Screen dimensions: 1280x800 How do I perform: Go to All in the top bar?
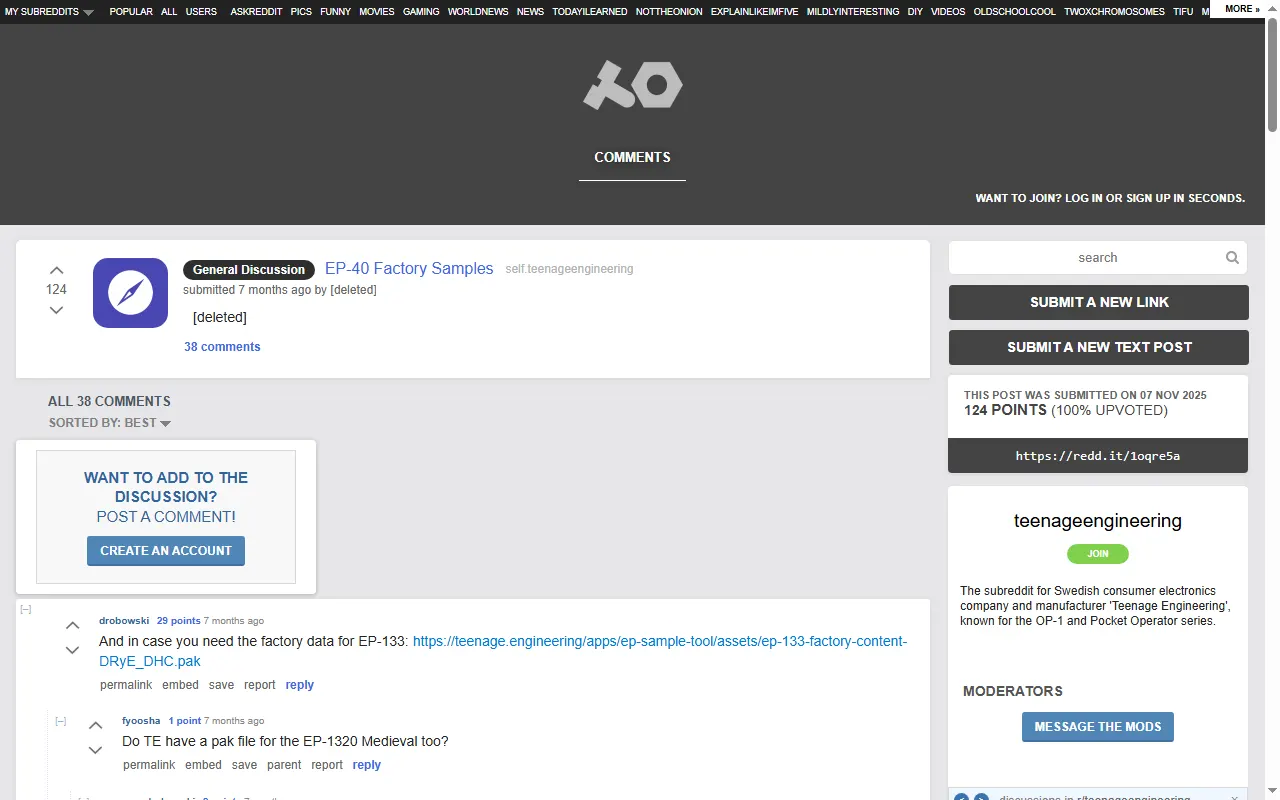click(169, 12)
